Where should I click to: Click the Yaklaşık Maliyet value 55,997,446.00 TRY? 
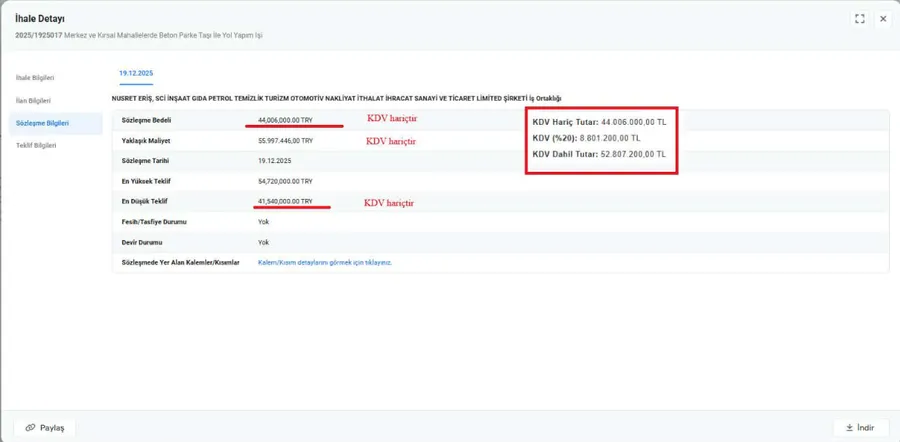pos(285,140)
